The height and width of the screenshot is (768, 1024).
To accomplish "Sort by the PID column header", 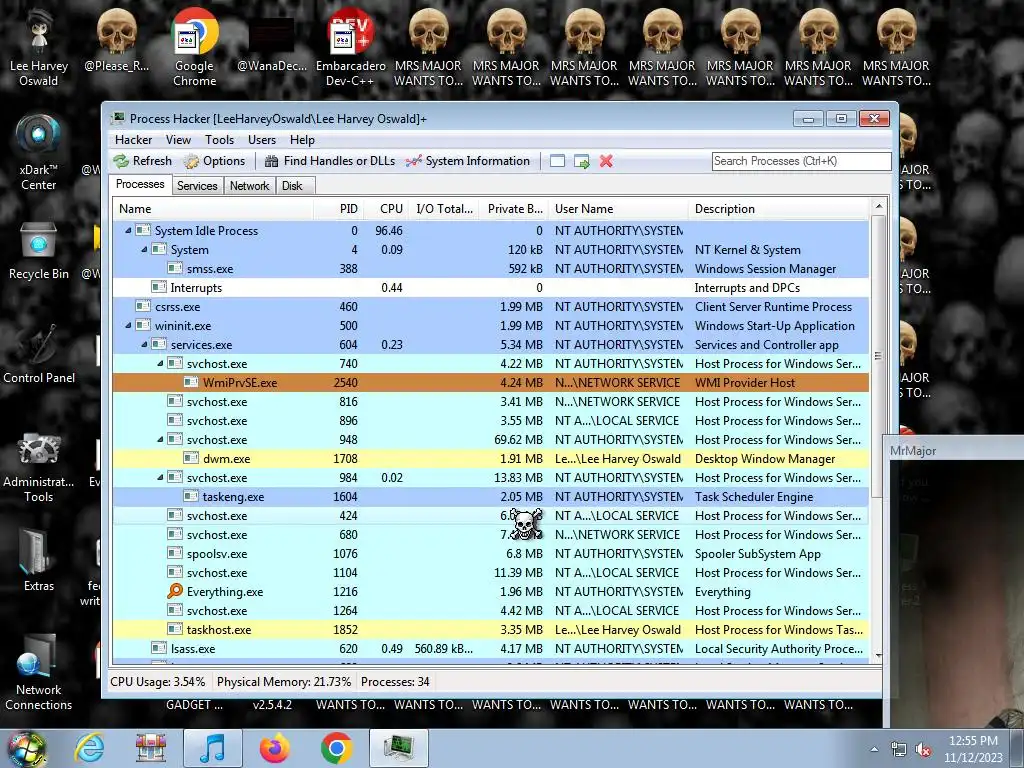I will 338,209.
